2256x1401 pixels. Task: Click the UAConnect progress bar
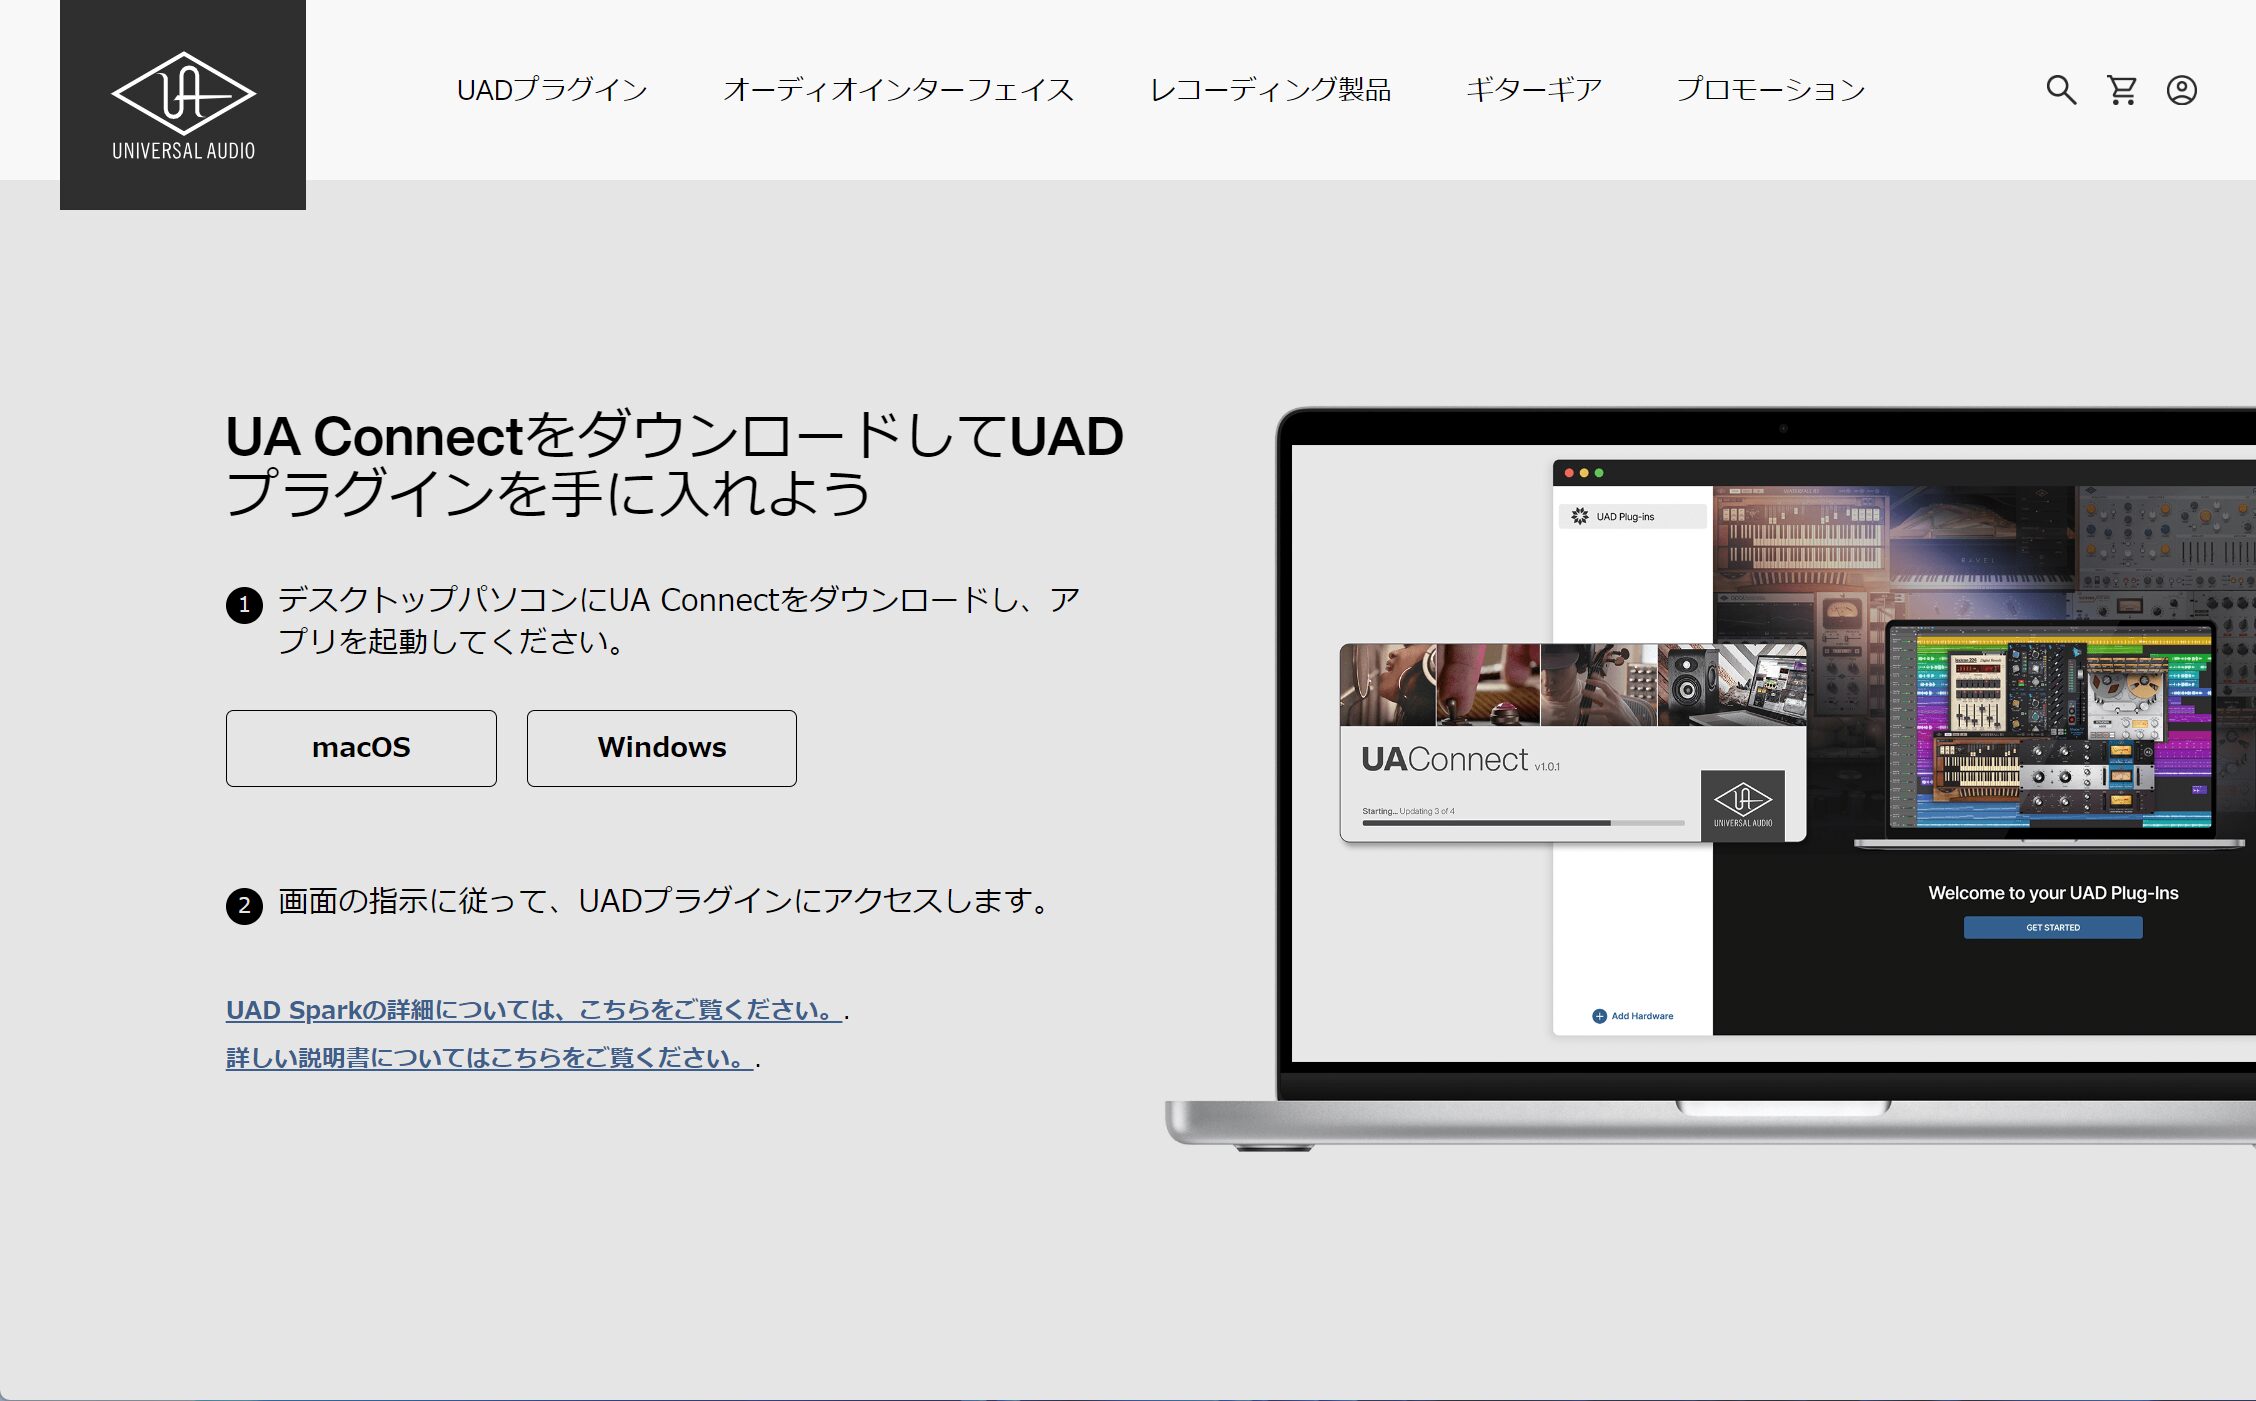click(x=1522, y=823)
